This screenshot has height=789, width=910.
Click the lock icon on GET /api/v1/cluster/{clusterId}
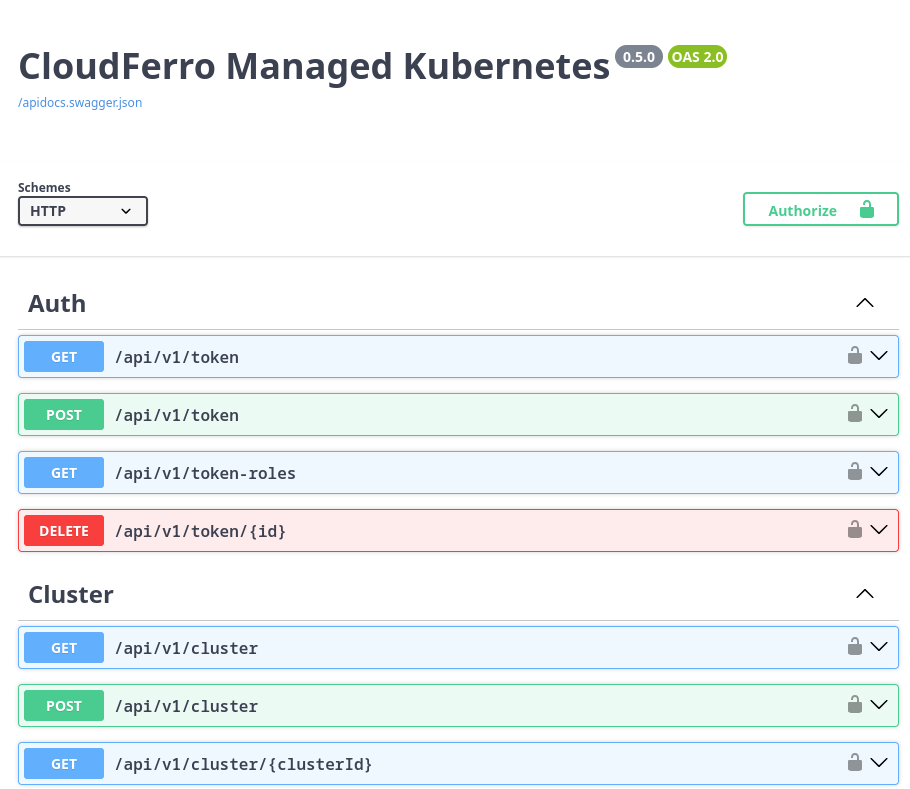(855, 763)
